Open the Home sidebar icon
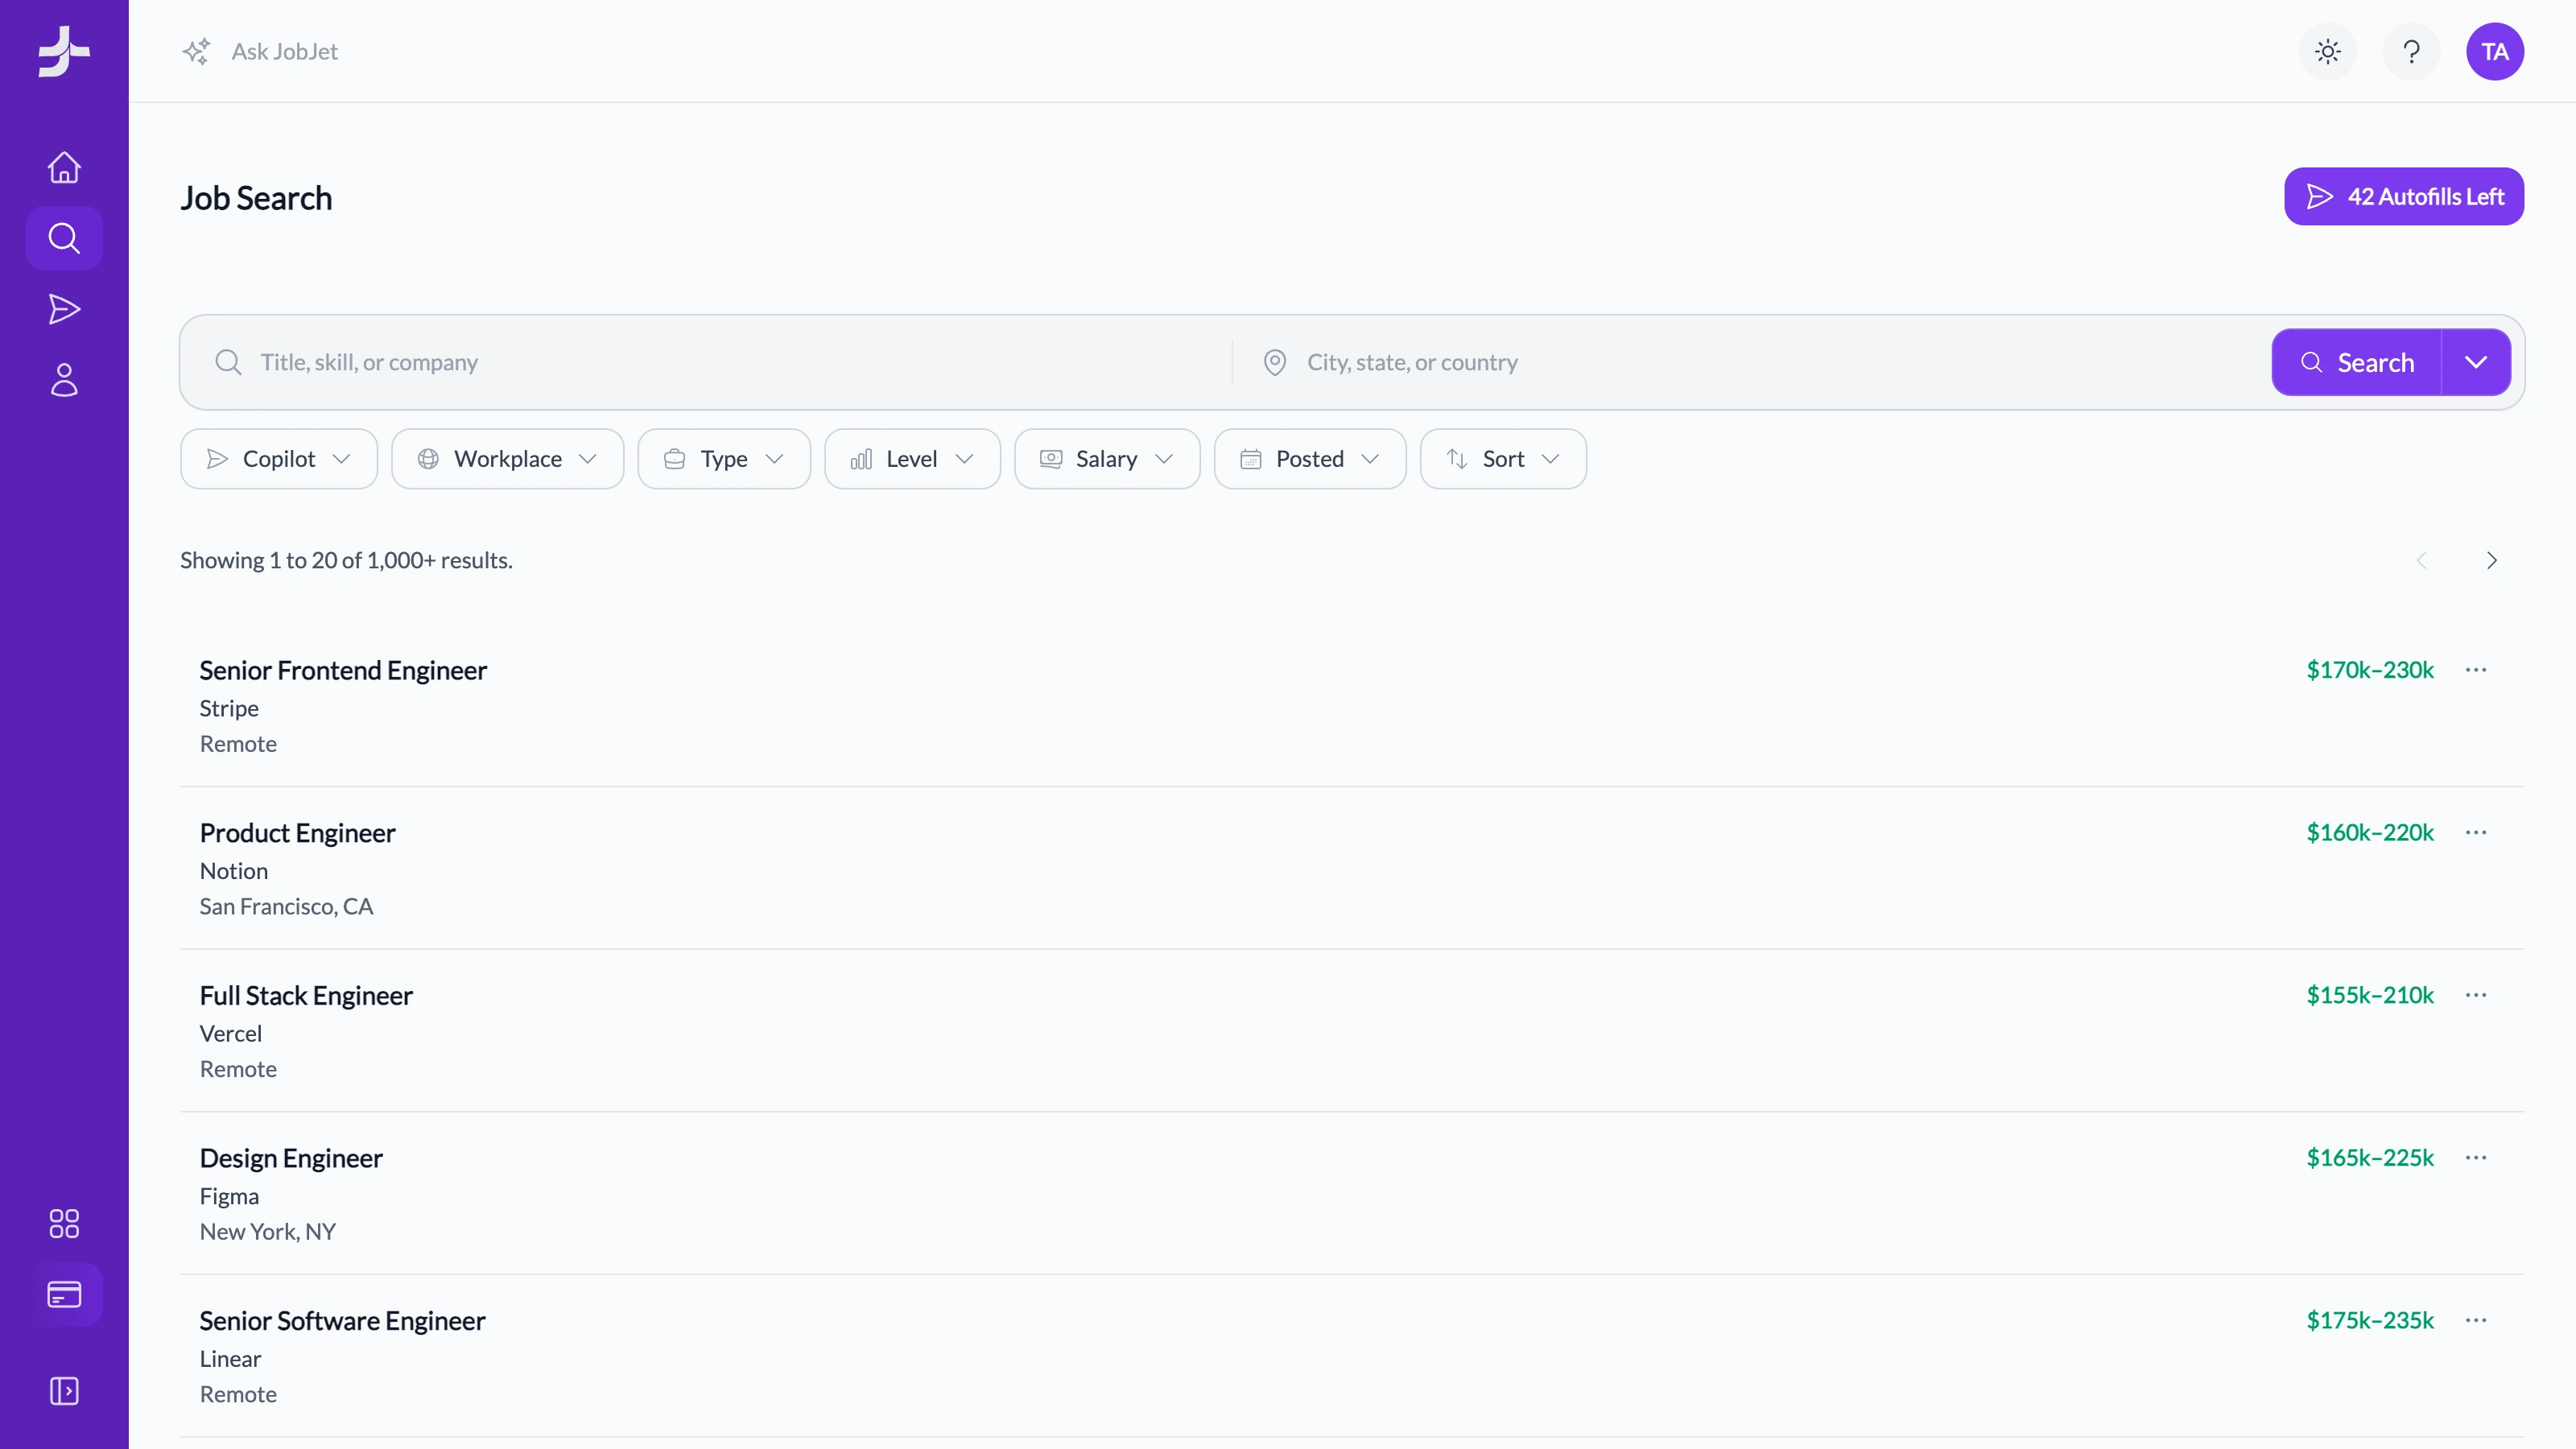This screenshot has width=2576, height=1449. click(x=64, y=167)
